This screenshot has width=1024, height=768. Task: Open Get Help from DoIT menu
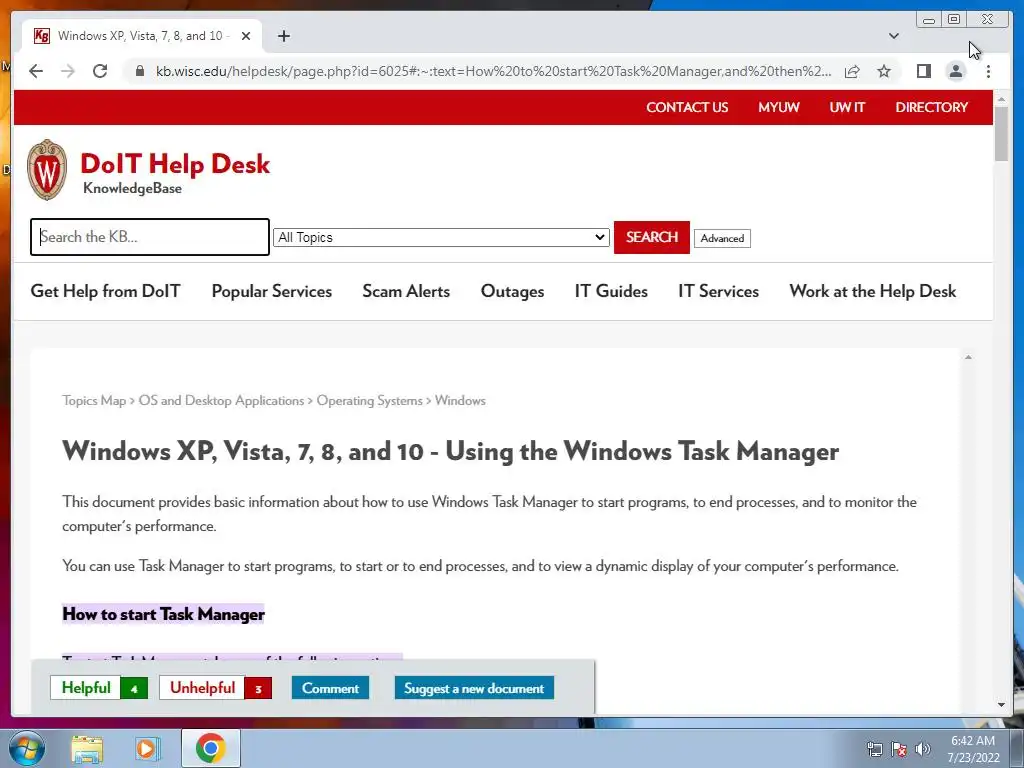105,291
